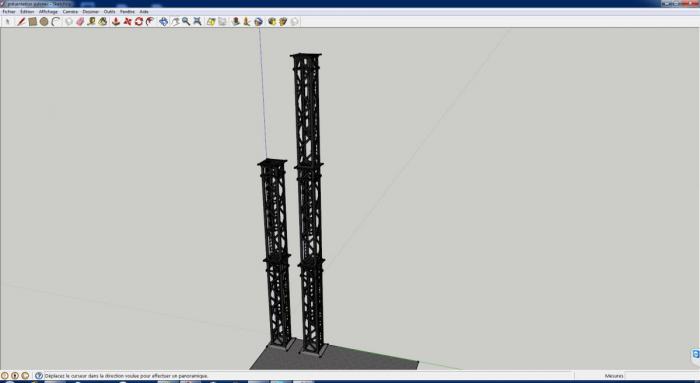The image size is (700, 383).
Task: Click the 'Déplacez le curseur' status hint
Action: tap(126, 376)
